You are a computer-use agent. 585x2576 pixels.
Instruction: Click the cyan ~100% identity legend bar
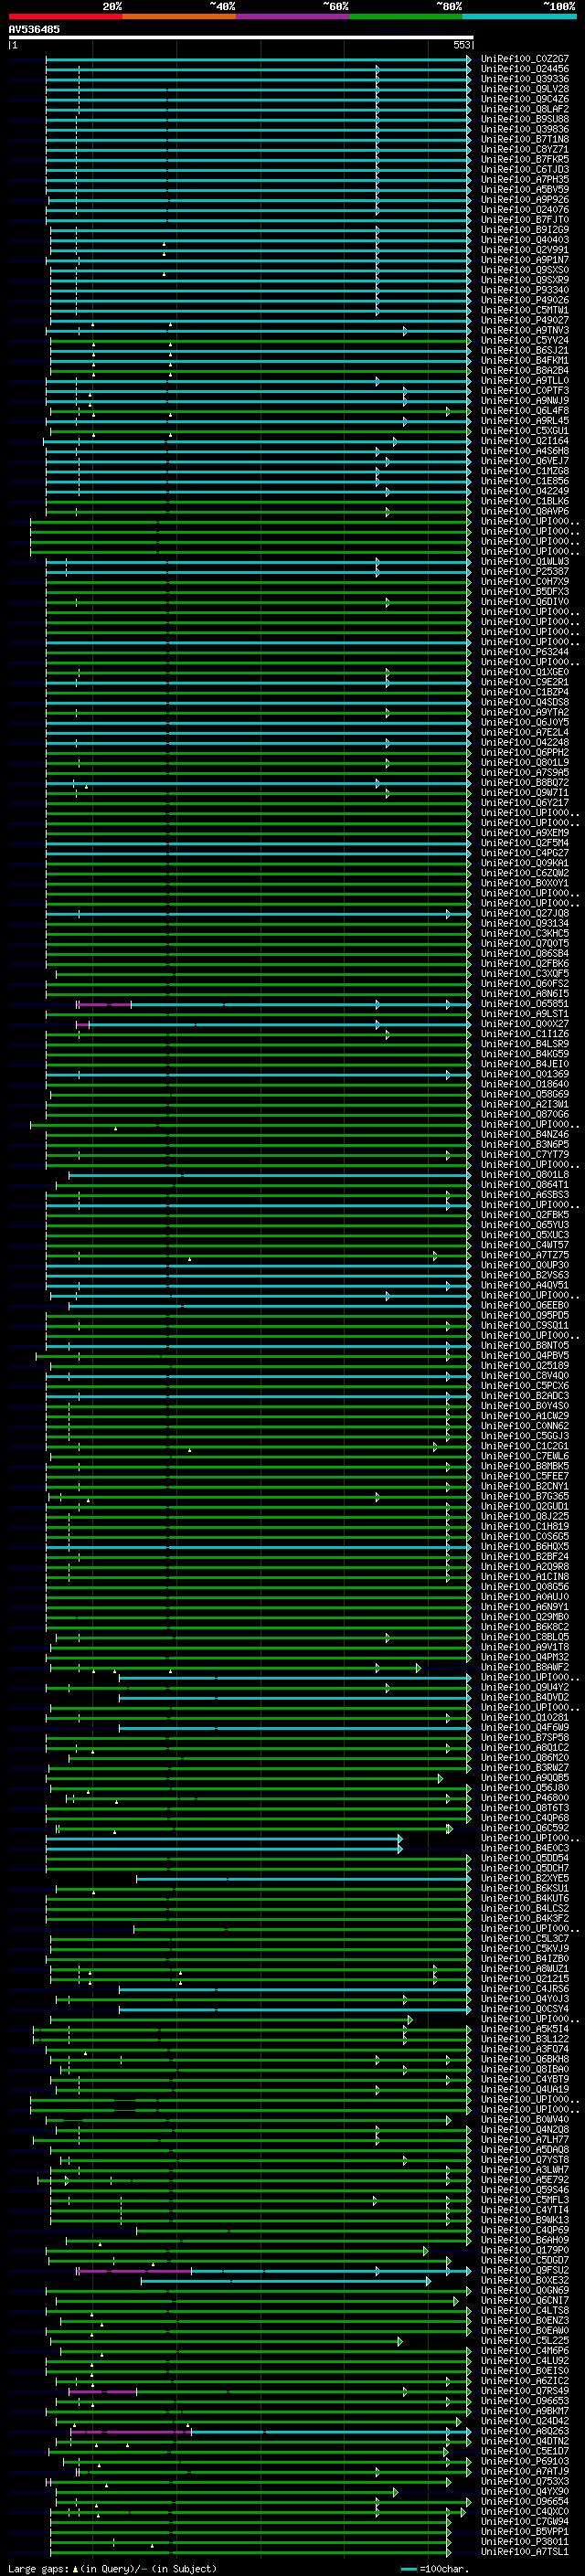pyautogui.click(x=519, y=16)
